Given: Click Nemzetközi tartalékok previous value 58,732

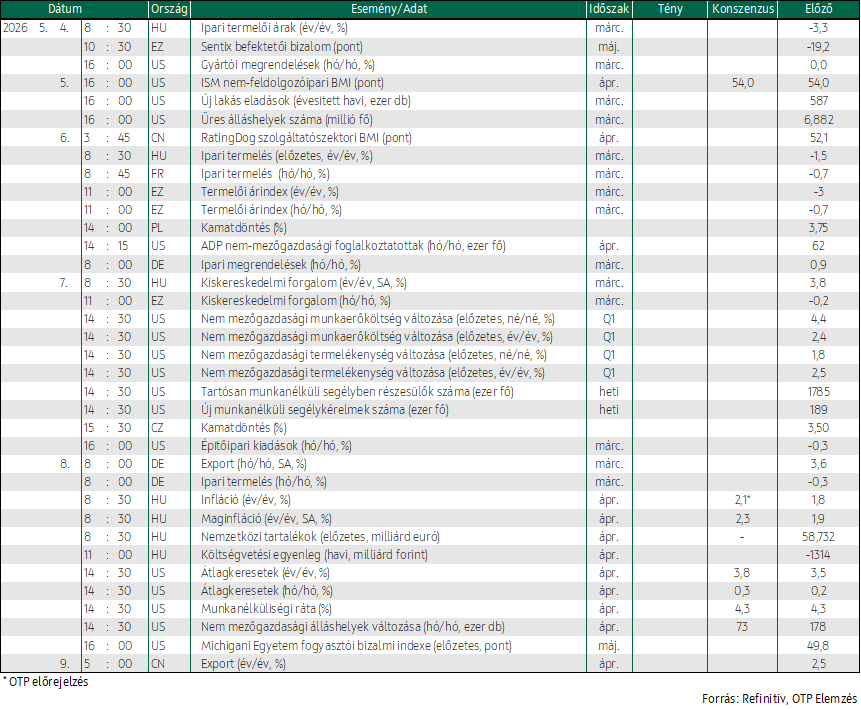Looking at the screenshot, I should tap(818, 537).
